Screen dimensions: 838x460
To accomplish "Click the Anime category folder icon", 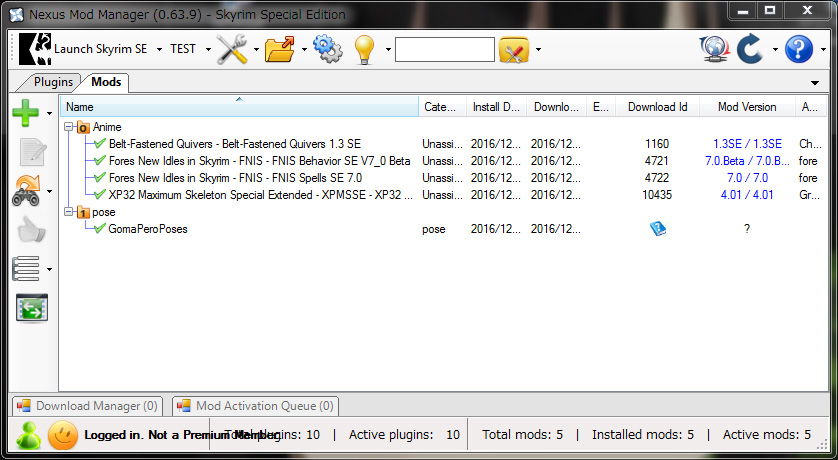I will tap(83, 127).
